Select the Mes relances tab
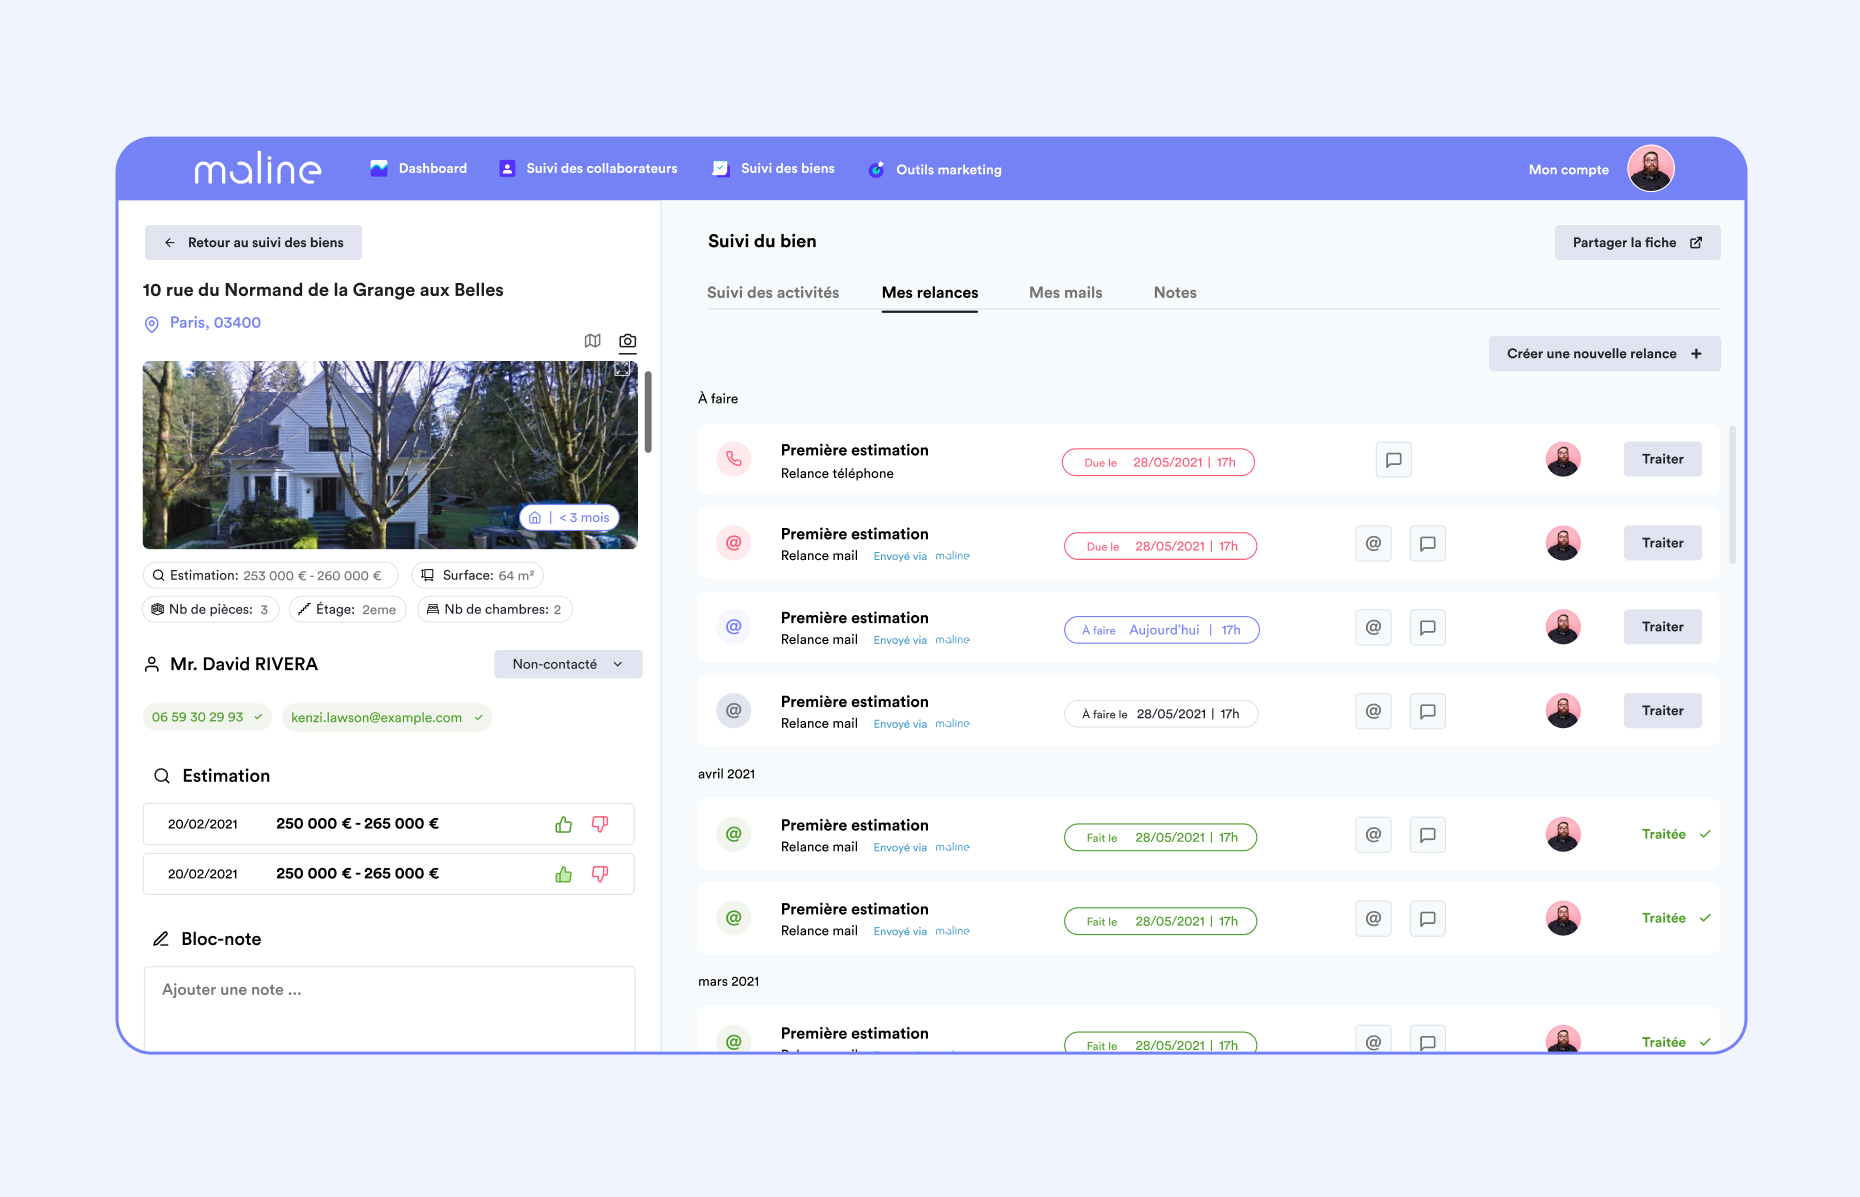The width and height of the screenshot is (1860, 1197). (x=930, y=293)
